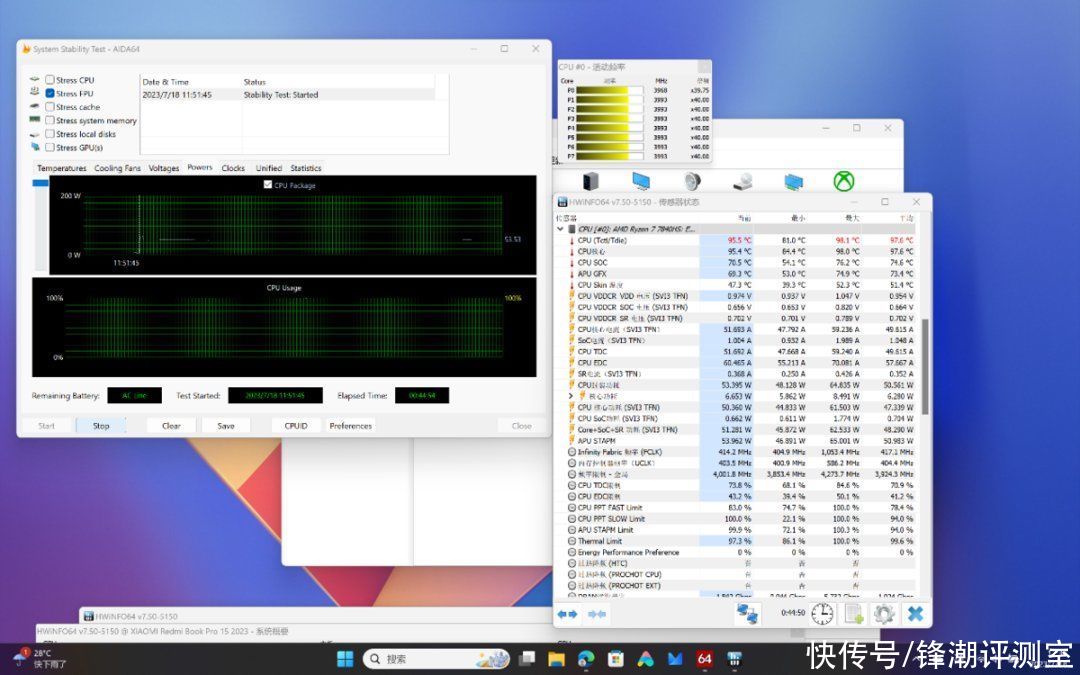The height and width of the screenshot is (675, 1080).
Task: Click the network drive icon in background window
Action: click(x=742, y=181)
